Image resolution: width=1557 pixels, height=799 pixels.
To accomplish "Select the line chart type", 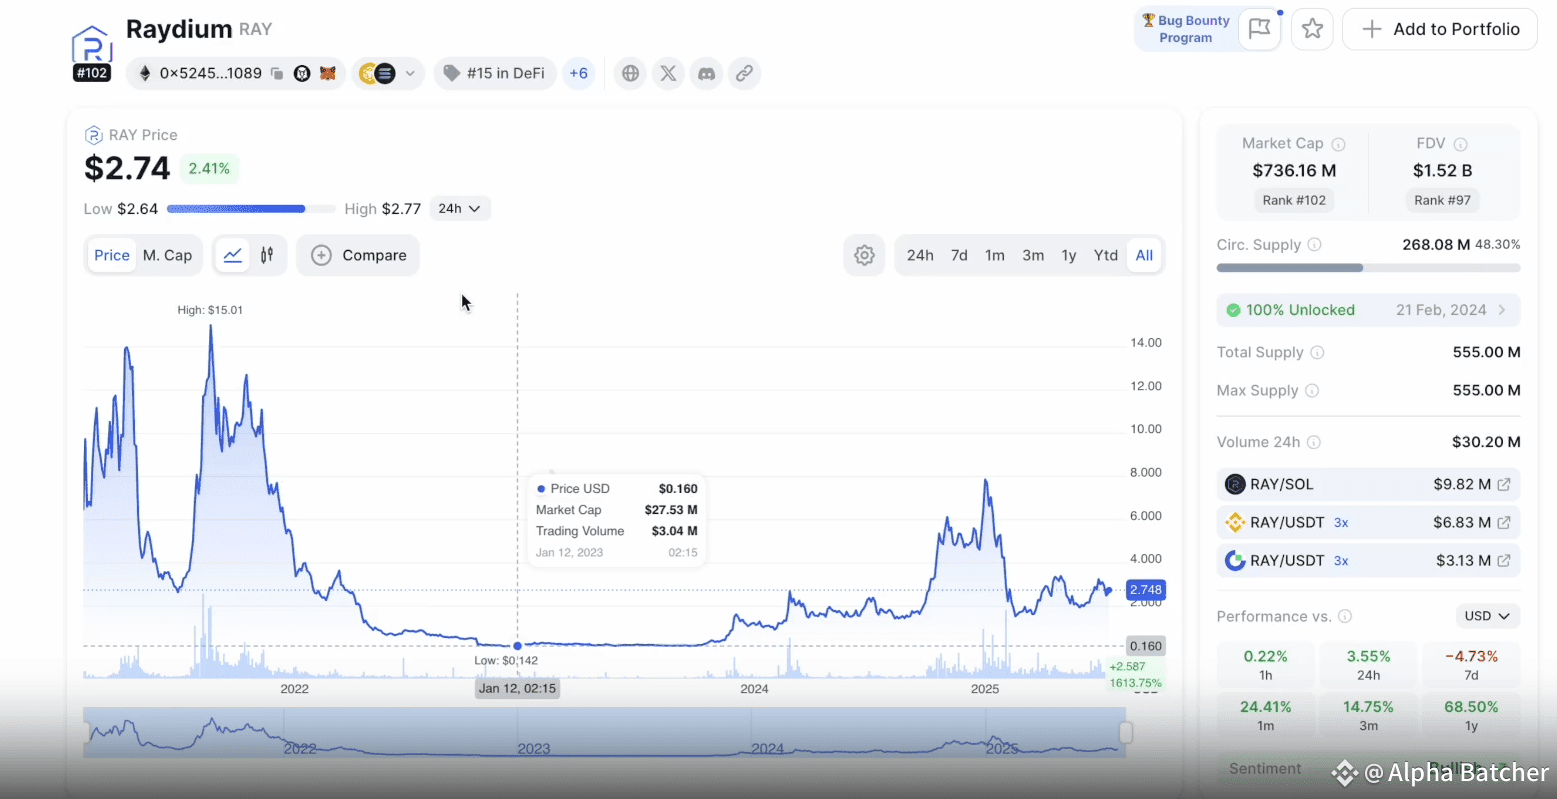I will point(232,255).
